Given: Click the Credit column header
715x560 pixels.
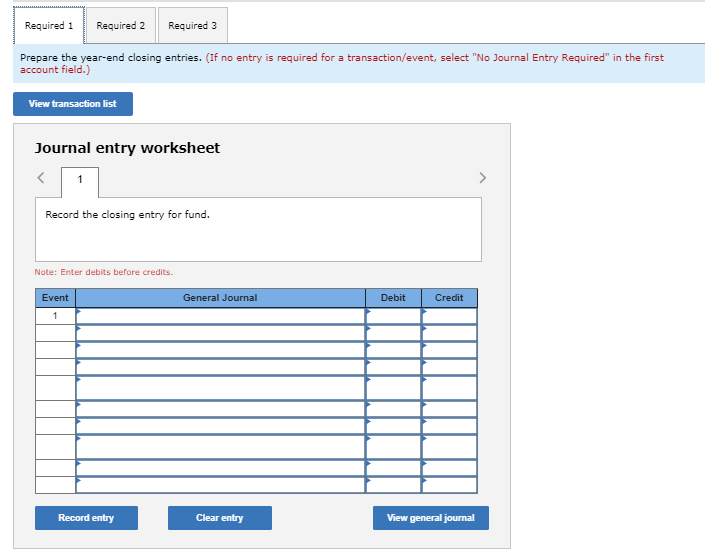Looking at the screenshot, I should pyautogui.click(x=449, y=298).
